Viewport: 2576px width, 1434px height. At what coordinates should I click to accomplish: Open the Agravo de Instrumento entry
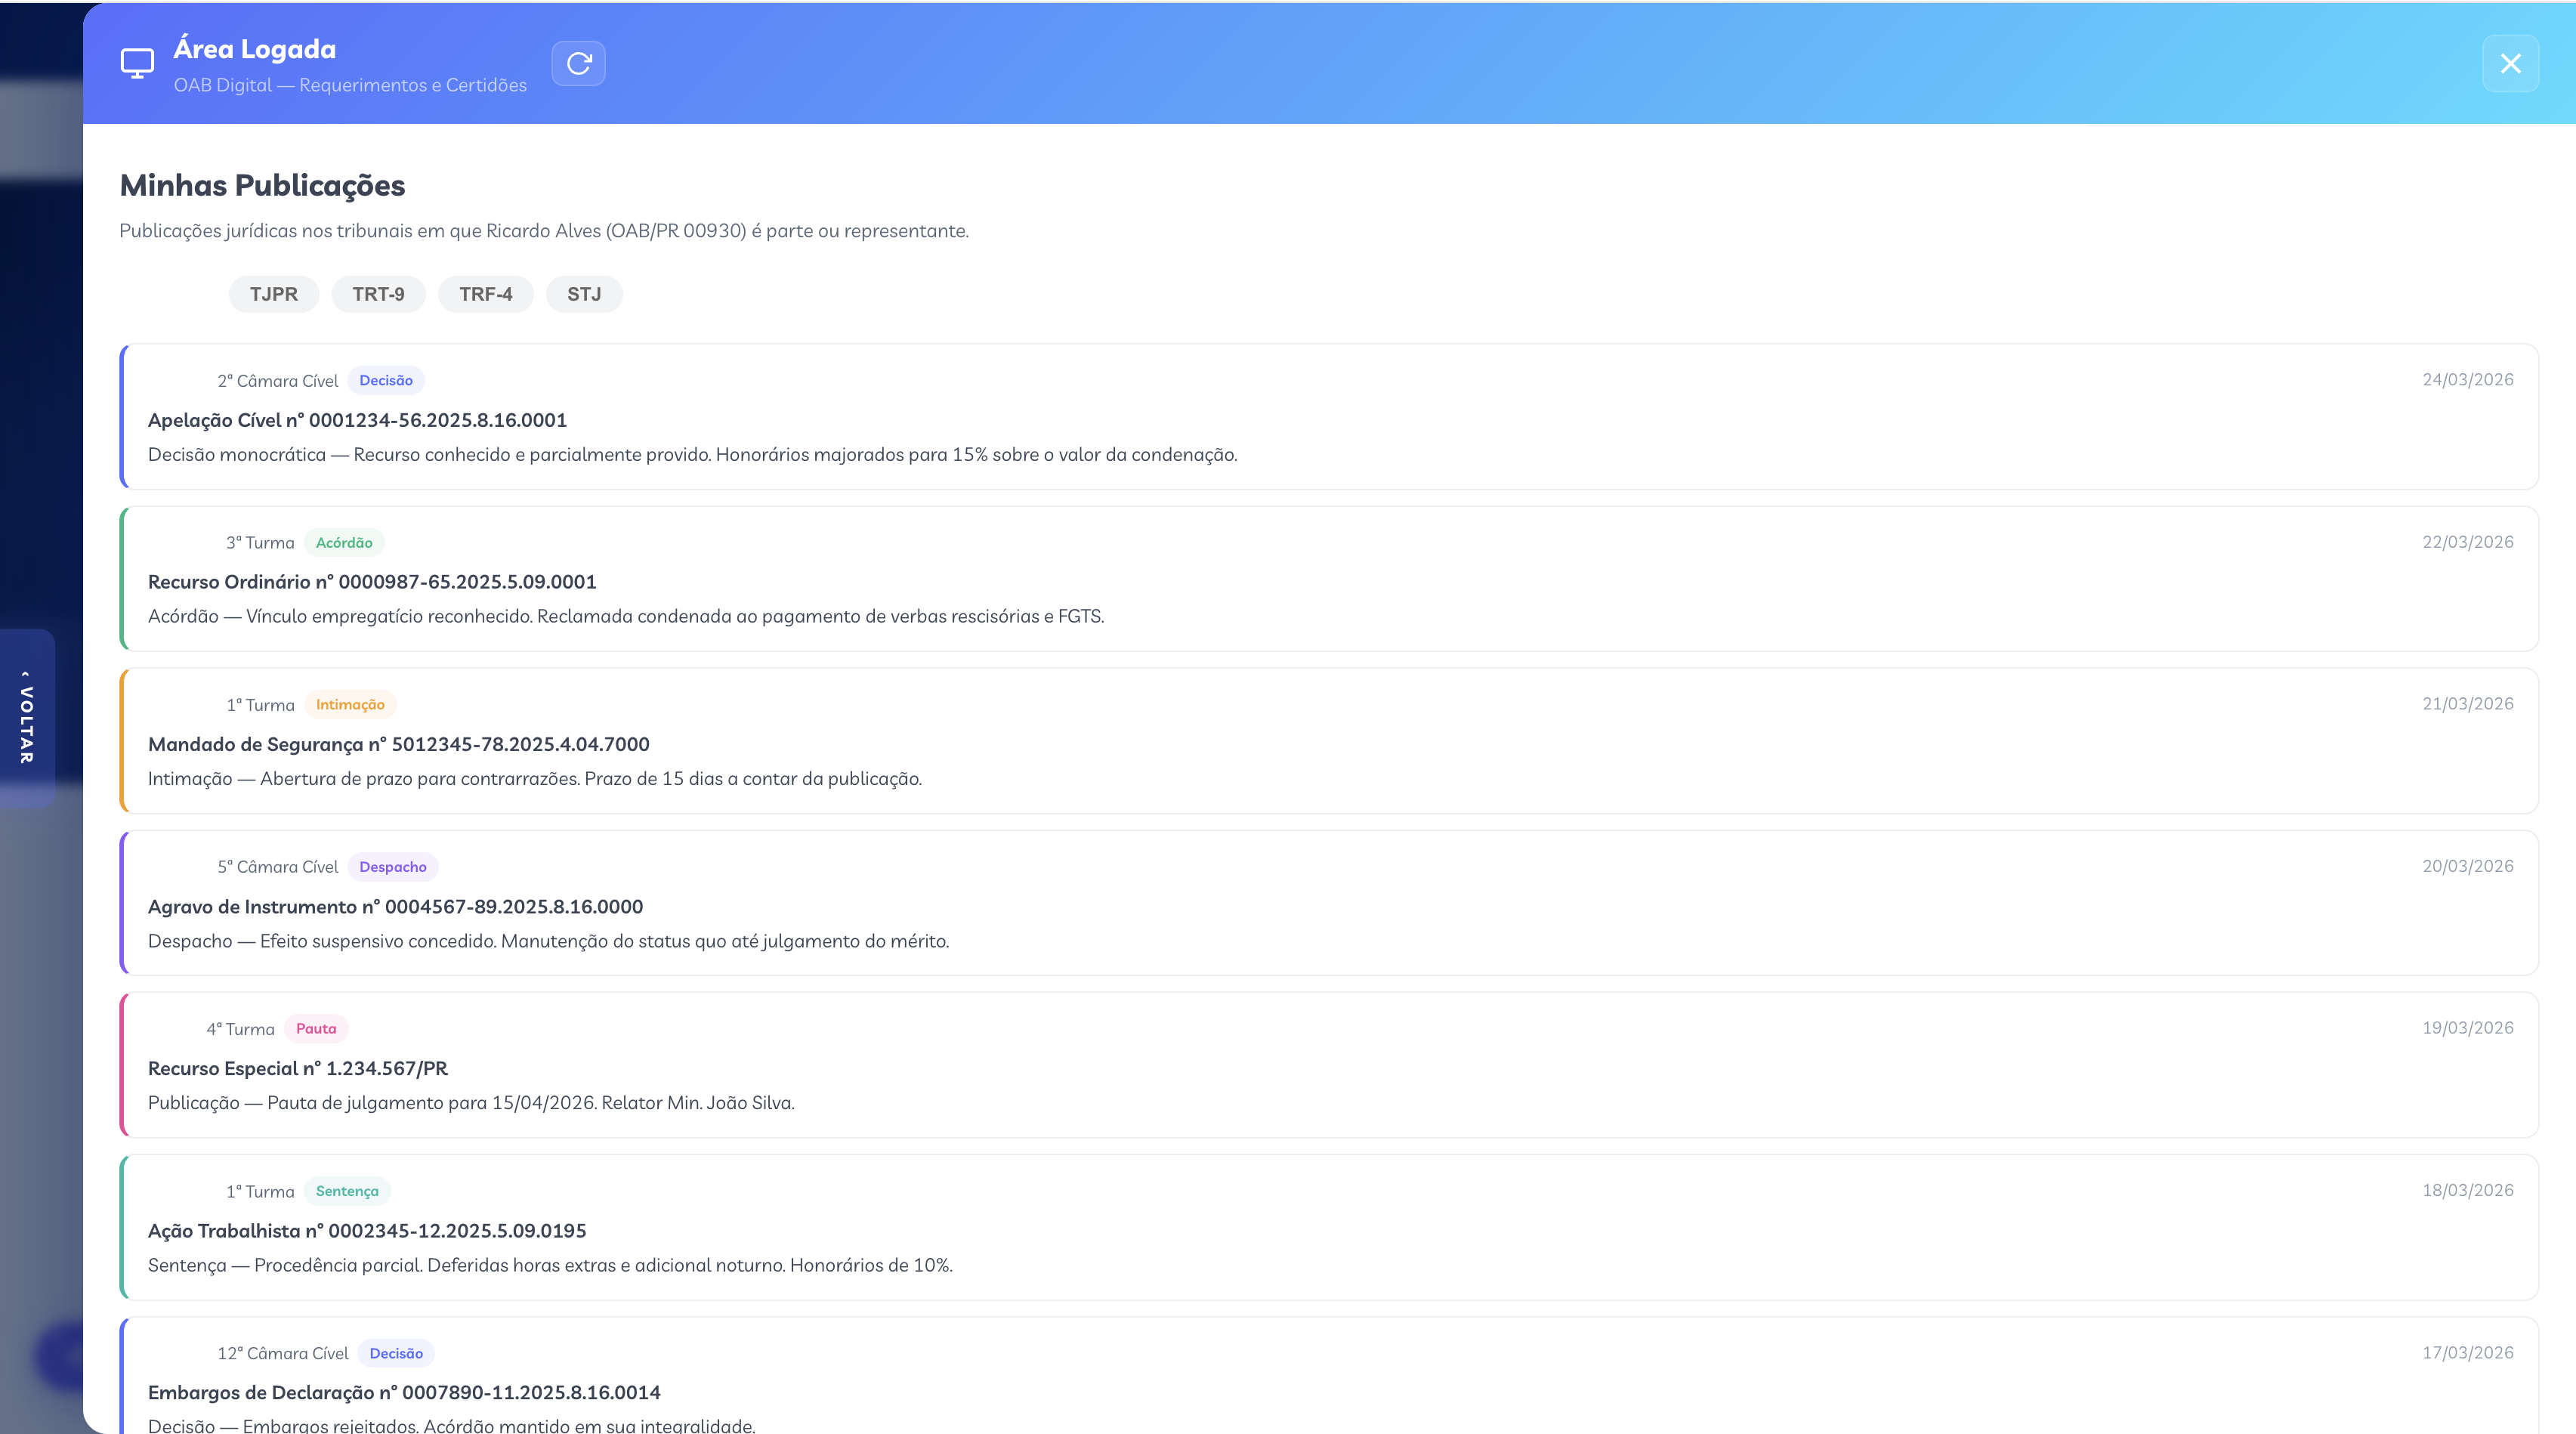coord(395,907)
